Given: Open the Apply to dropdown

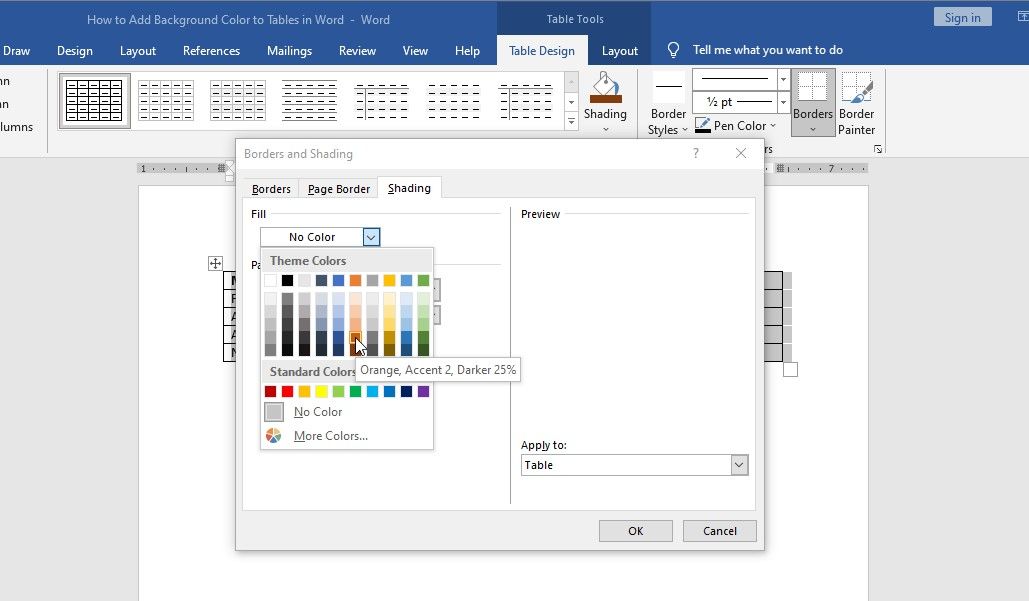Looking at the screenshot, I should (x=739, y=465).
